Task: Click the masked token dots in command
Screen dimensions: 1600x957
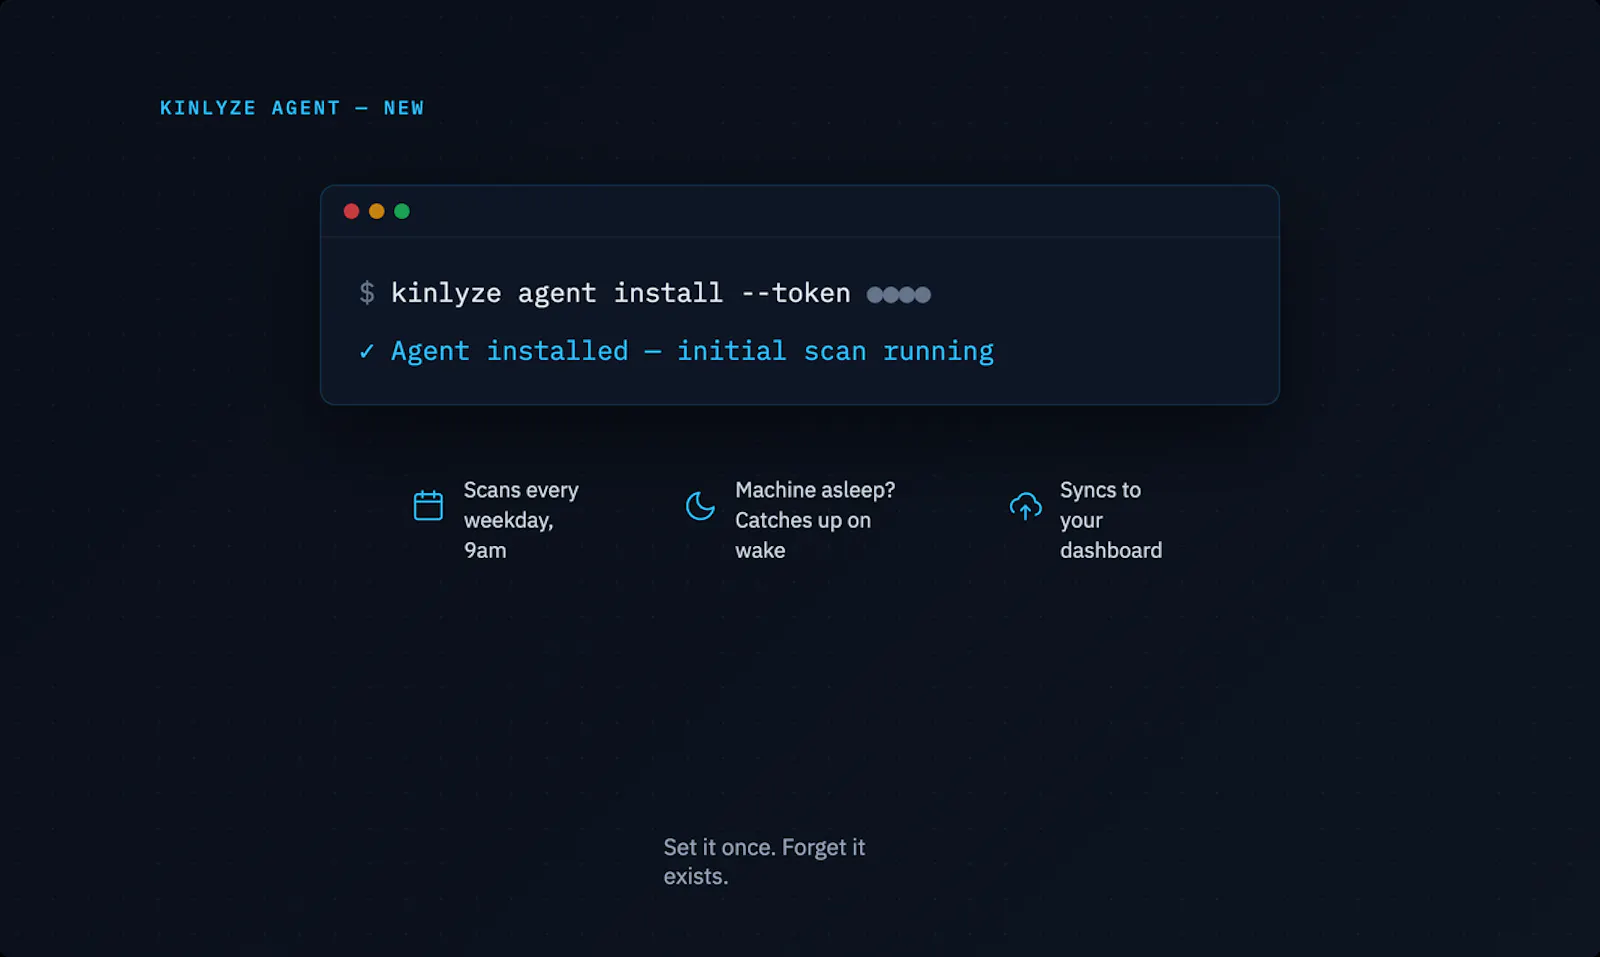Action: pos(899,294)
